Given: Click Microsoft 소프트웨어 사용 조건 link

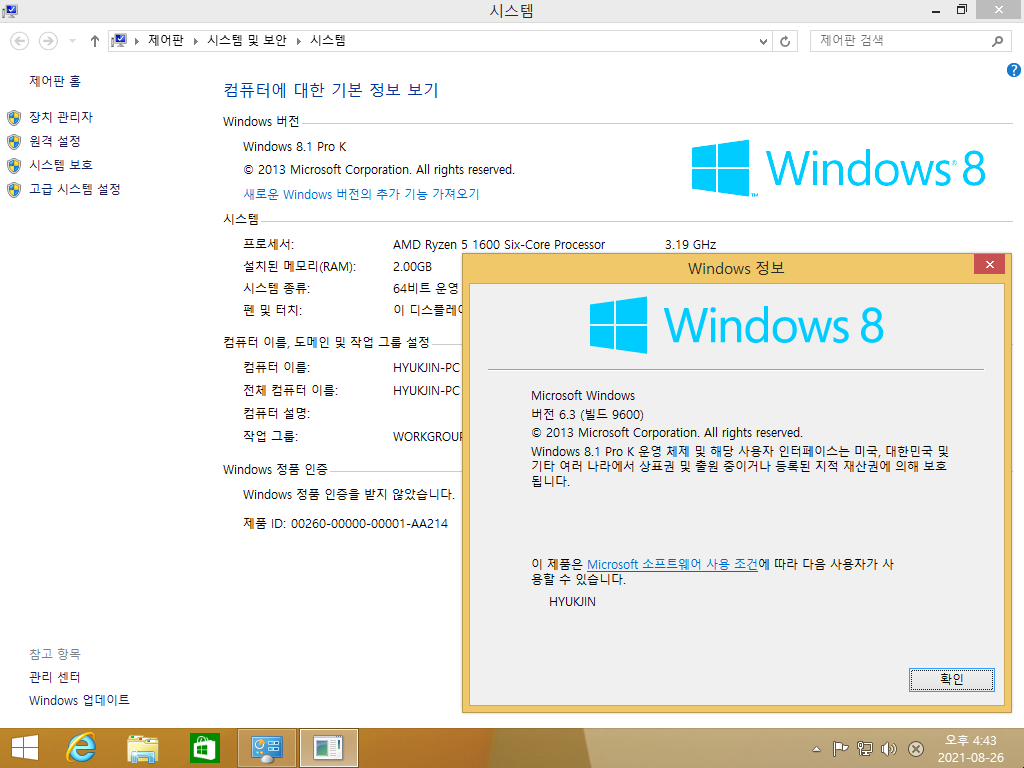Looking at the screenshot, I should 672,564.
